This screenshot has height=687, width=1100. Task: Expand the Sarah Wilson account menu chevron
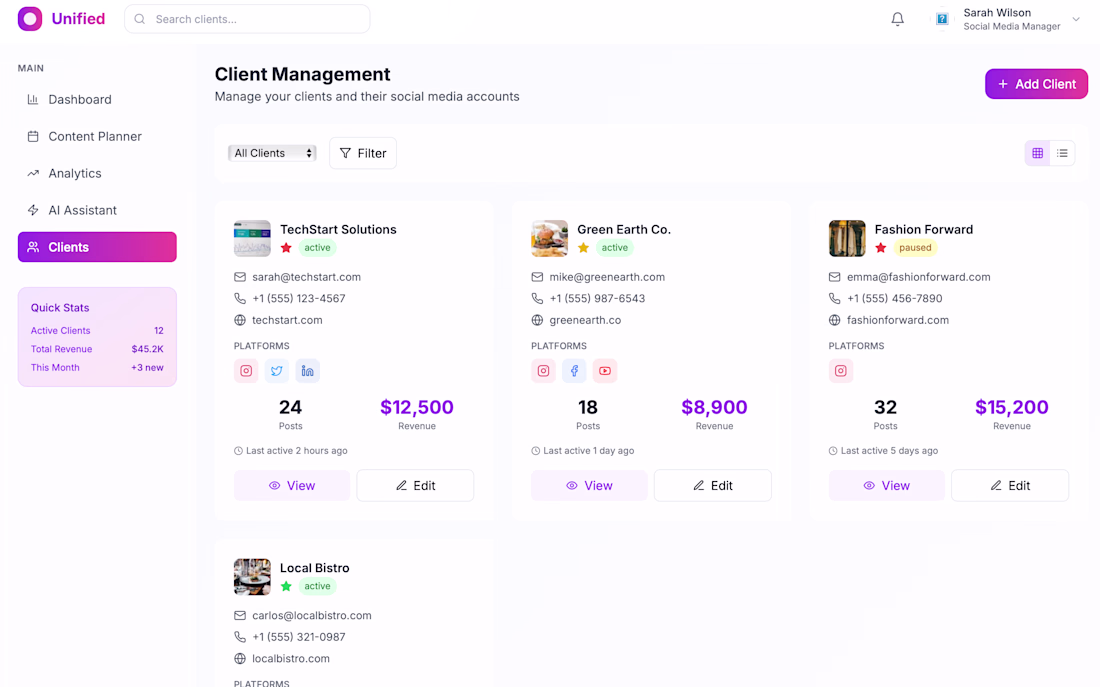point(1076,19)
